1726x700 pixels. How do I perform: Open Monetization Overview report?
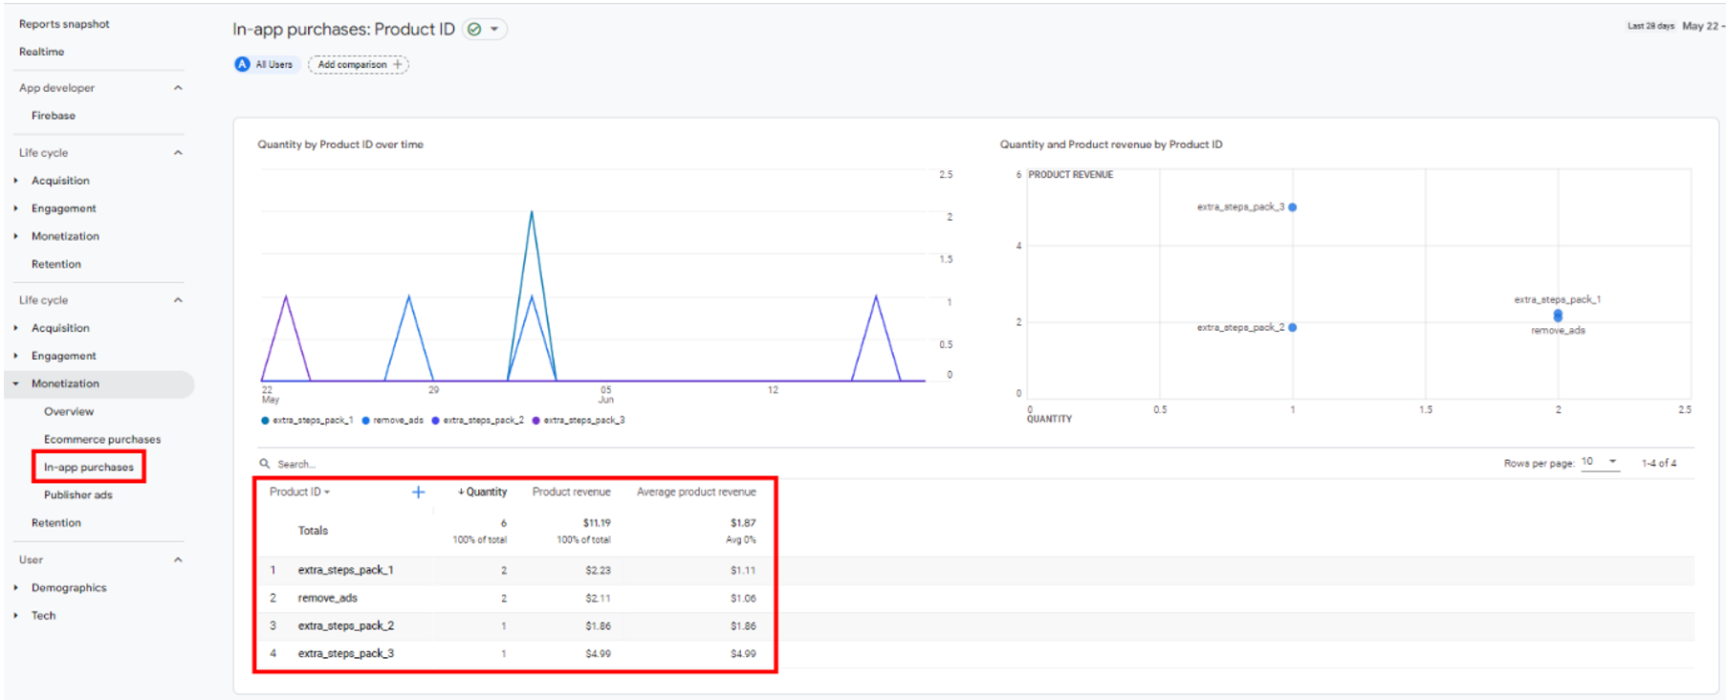click(x=69, y=412)
